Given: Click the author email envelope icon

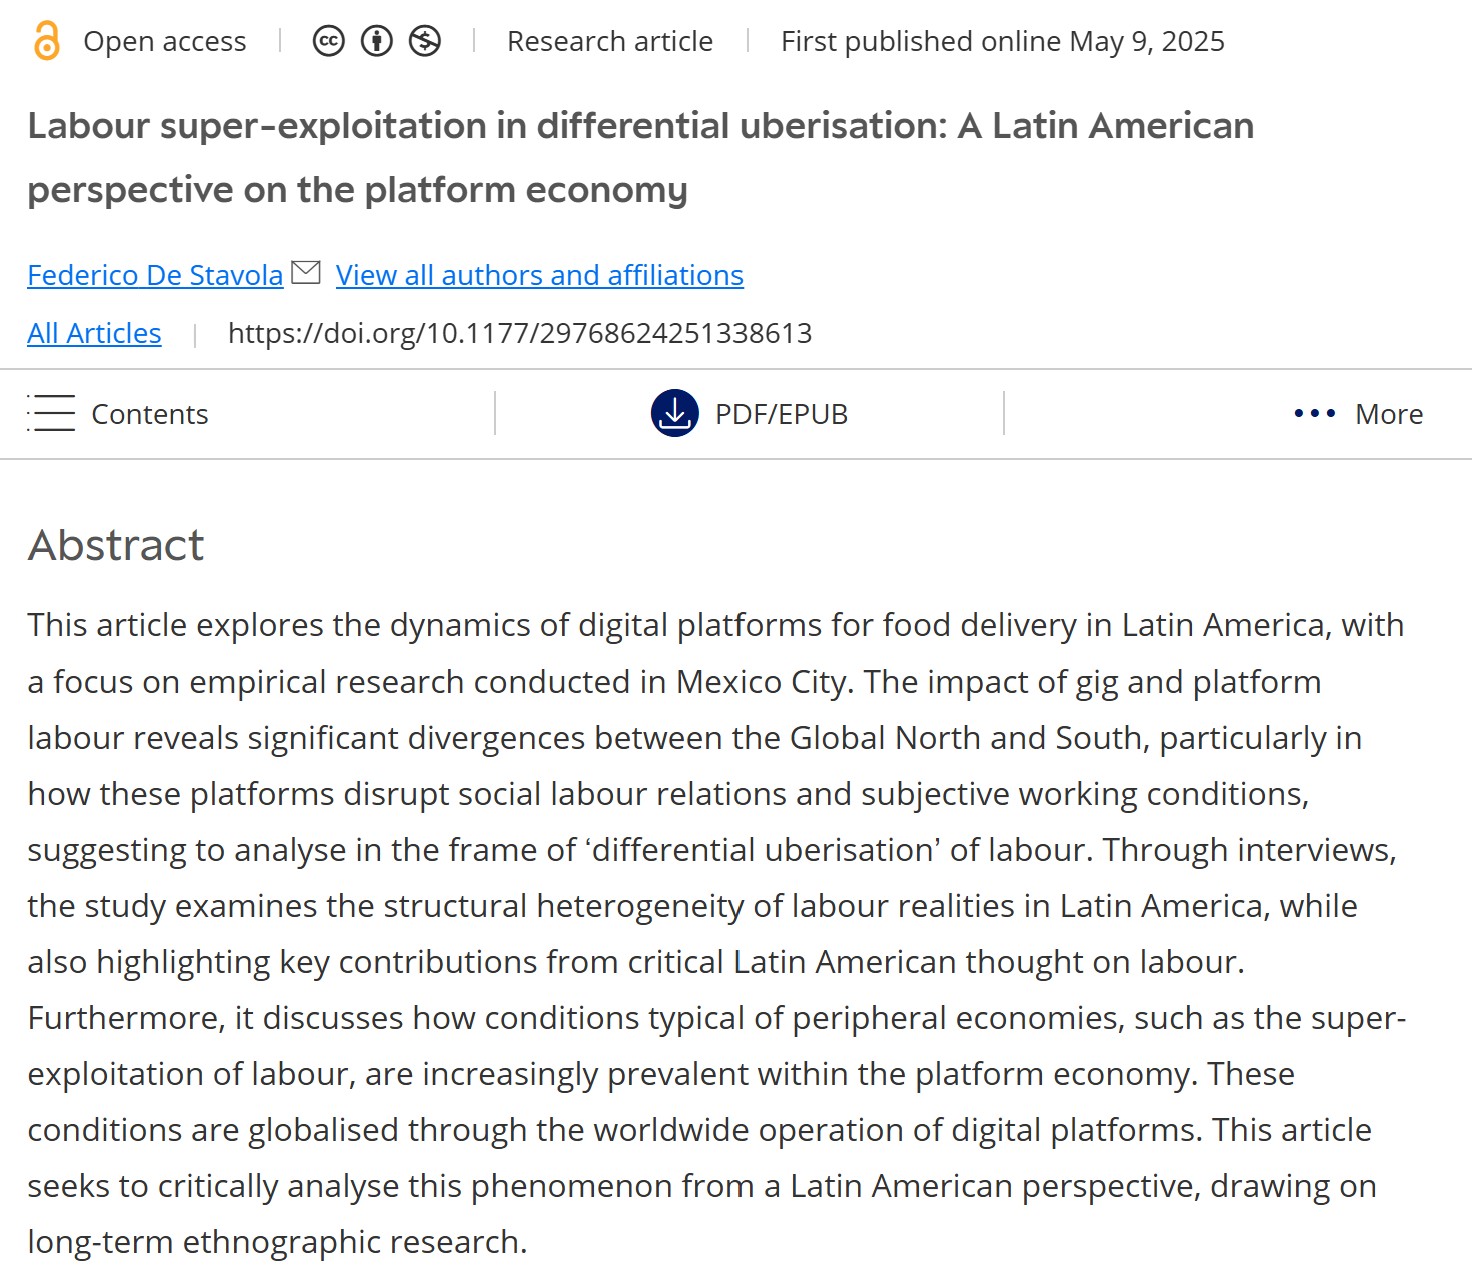Looking at the screenshot, I should [x=306, y=272].
